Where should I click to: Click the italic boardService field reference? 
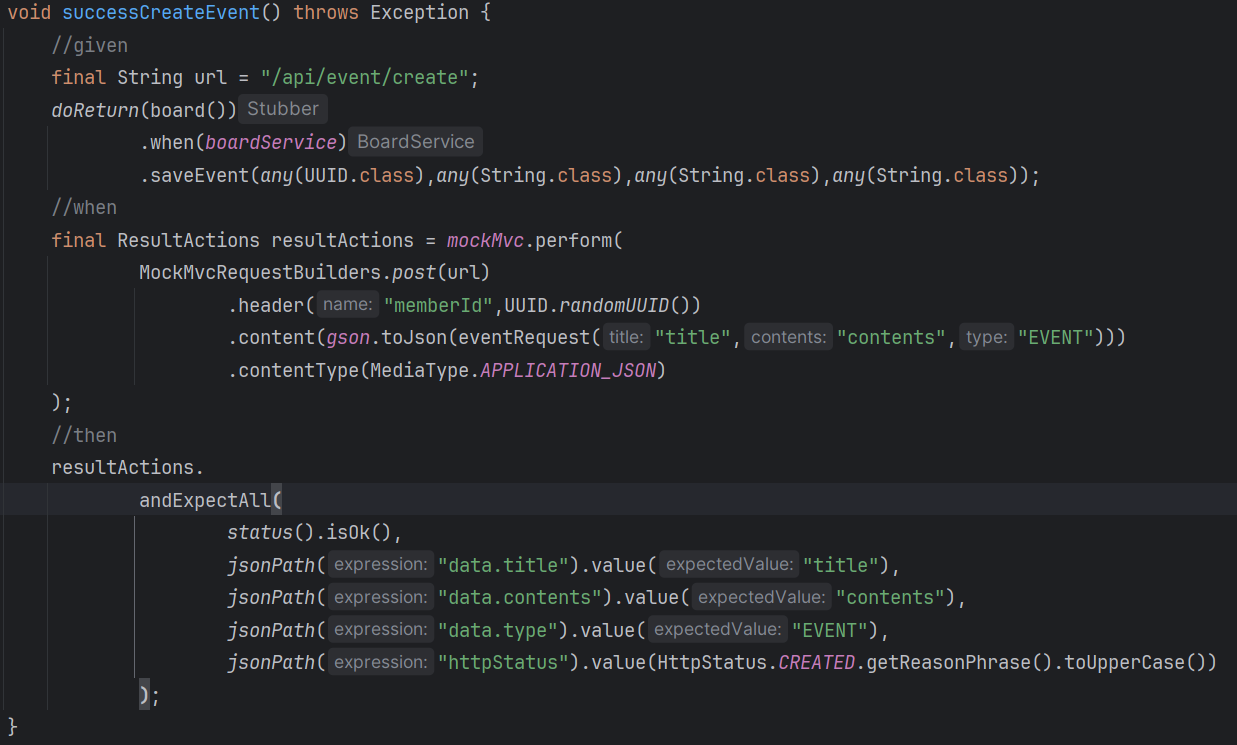[x=271, y=142]
